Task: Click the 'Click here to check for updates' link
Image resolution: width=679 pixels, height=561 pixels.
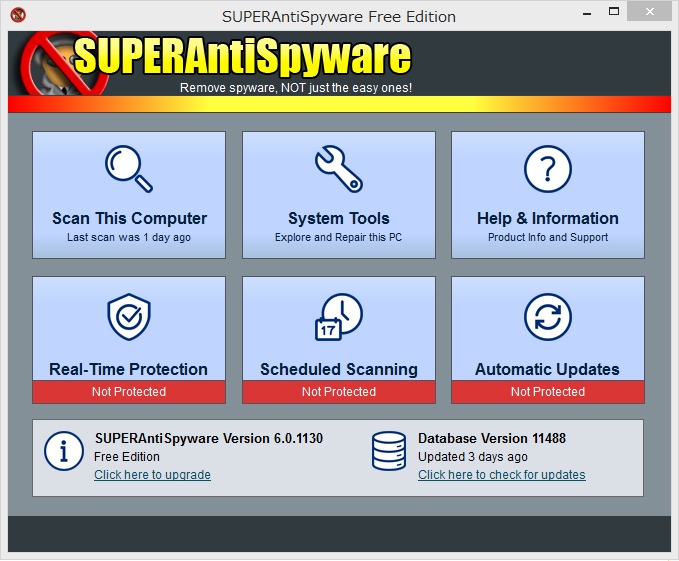Action: point(501,475)
